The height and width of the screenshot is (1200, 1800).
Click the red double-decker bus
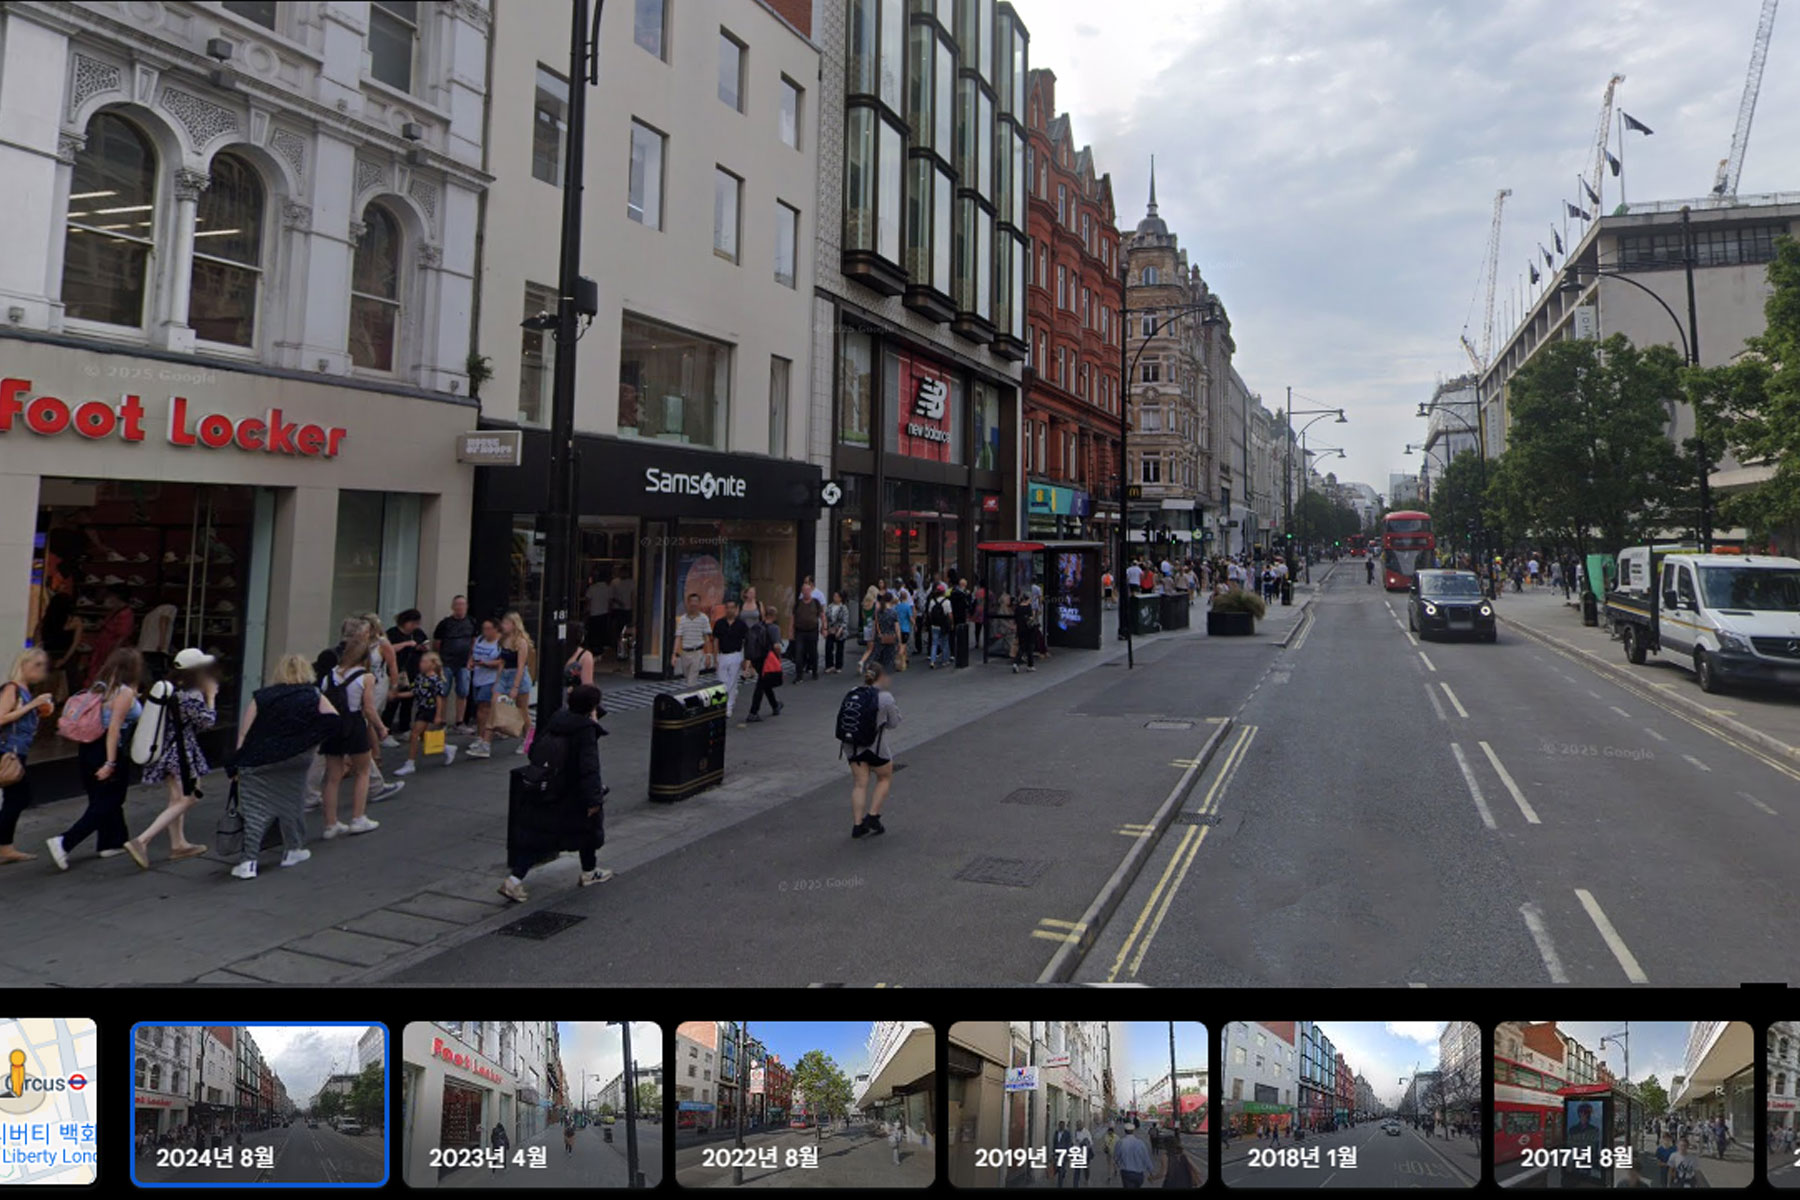[1407, 548]
